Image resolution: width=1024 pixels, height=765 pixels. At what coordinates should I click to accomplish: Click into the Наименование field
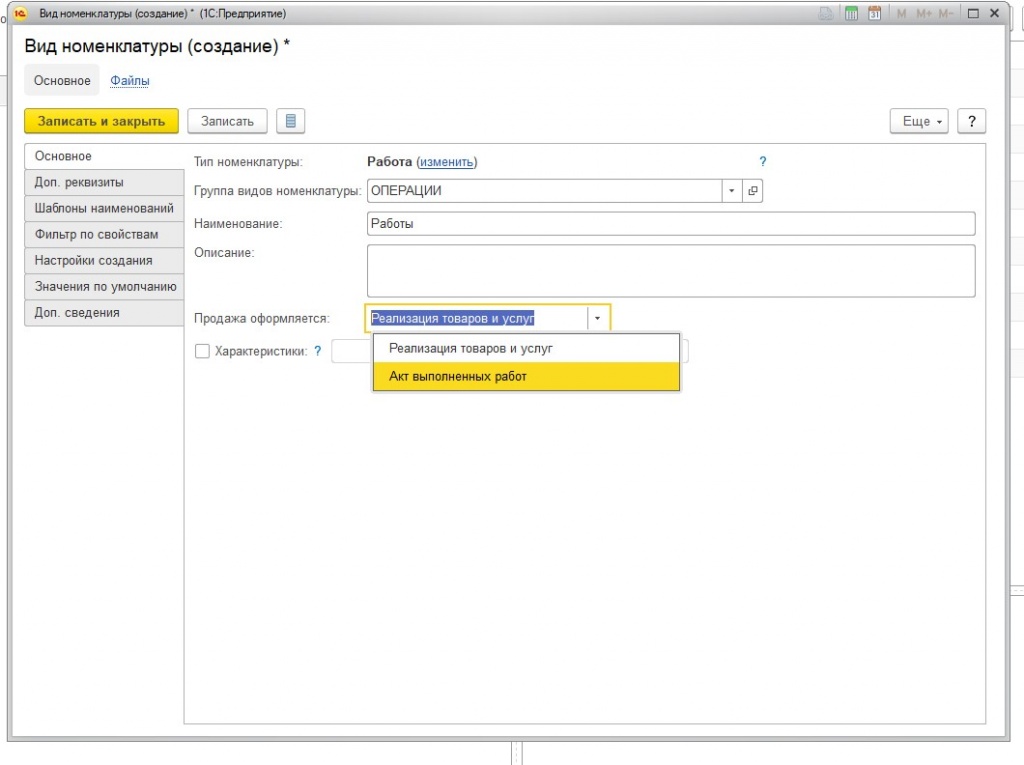(670, 224)
